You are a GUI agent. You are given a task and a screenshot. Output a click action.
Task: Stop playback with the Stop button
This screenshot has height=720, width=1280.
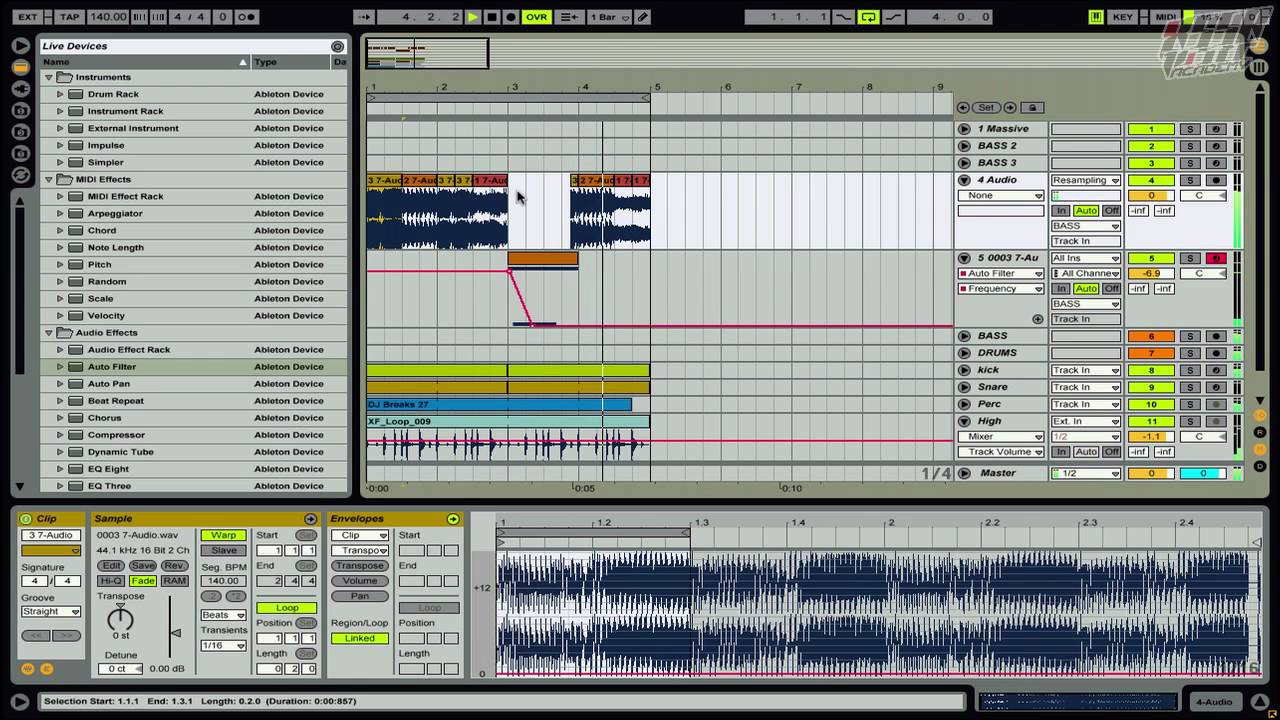pos(492,17)
